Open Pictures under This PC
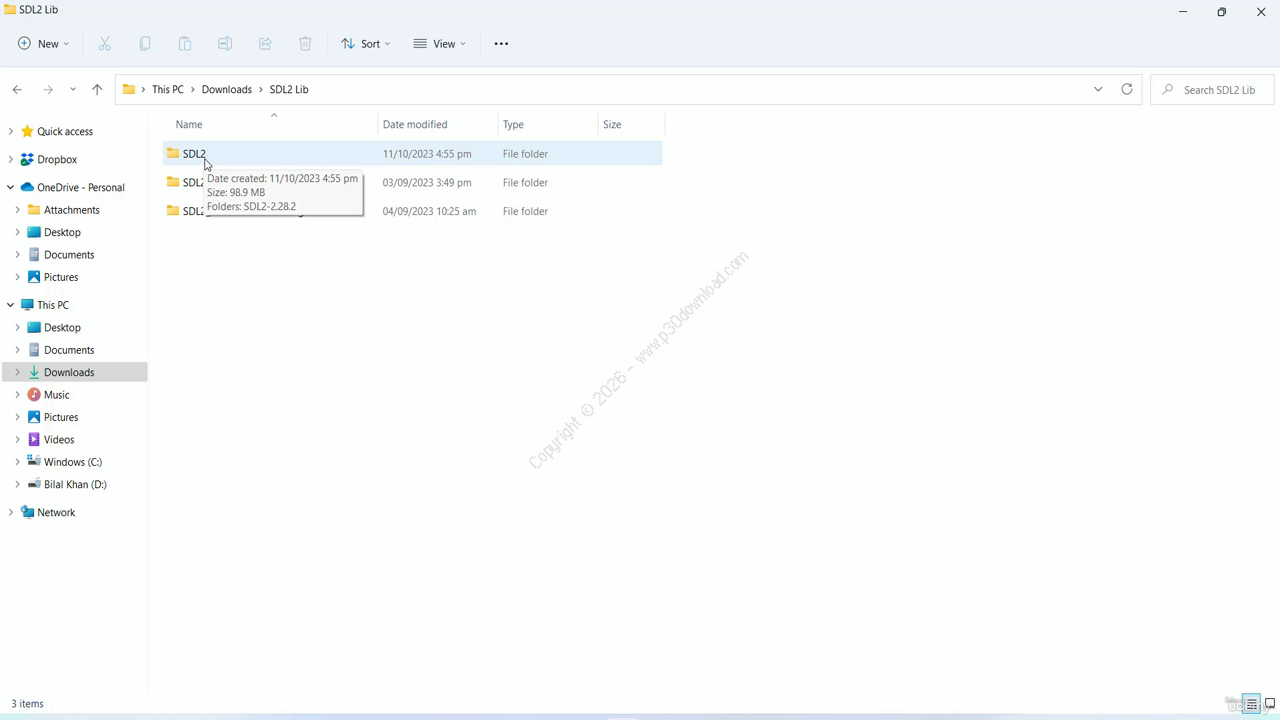The image size is (1280, 720). tap(61, 417)
